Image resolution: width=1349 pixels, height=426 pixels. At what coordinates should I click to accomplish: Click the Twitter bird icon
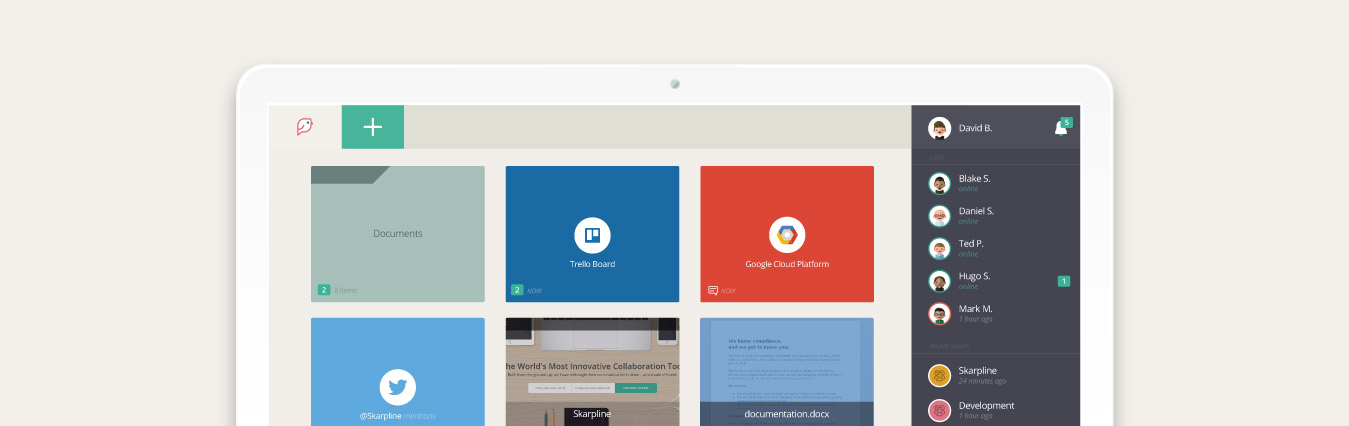tap(397, 387)
